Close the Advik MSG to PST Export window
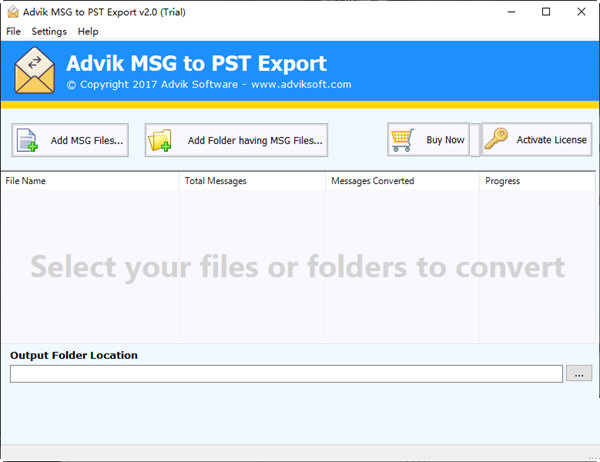 581,12
